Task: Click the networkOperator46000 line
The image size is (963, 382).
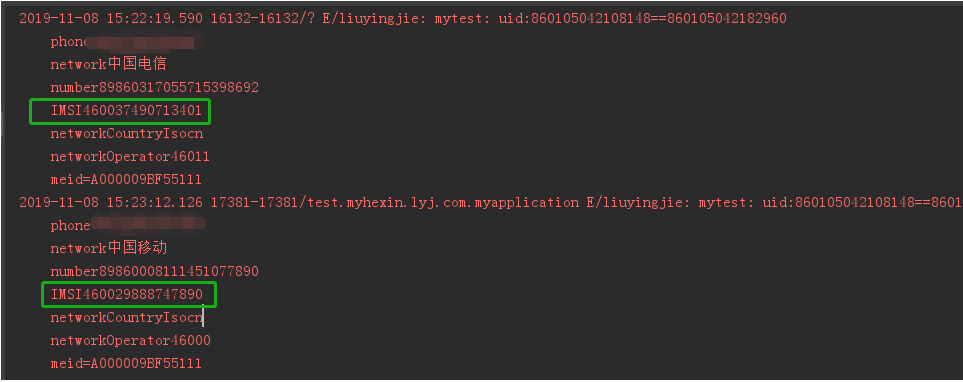Action: point(130,340)
